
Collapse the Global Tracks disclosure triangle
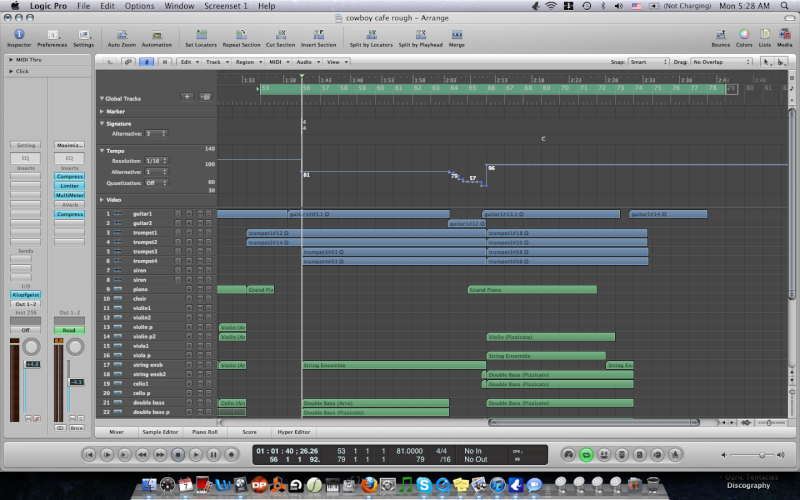(102, 98)
